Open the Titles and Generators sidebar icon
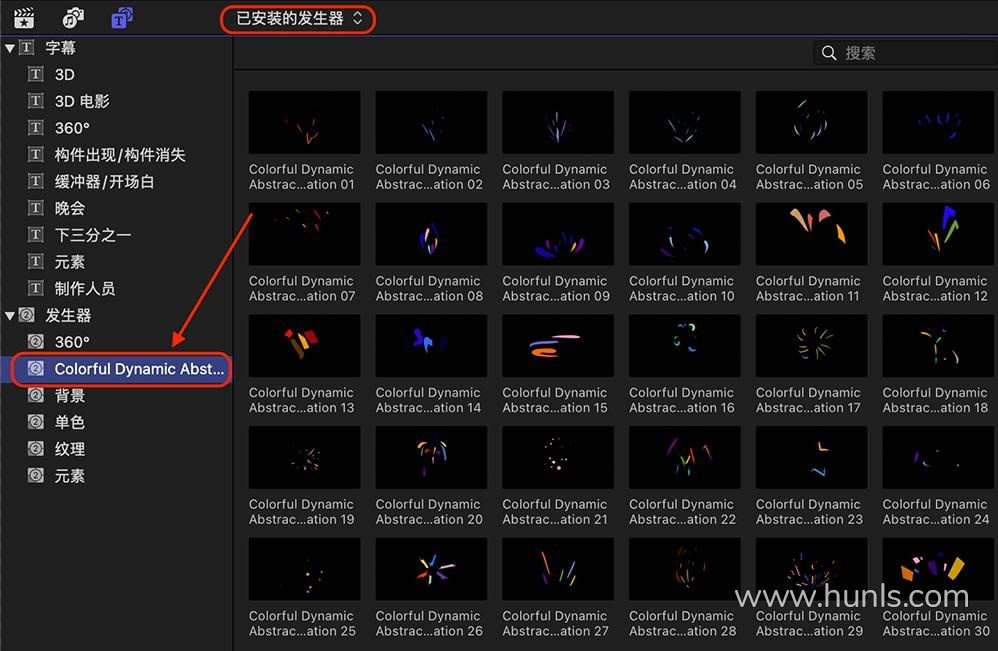This screenshot has height=651, width=998. pos(122,18)
